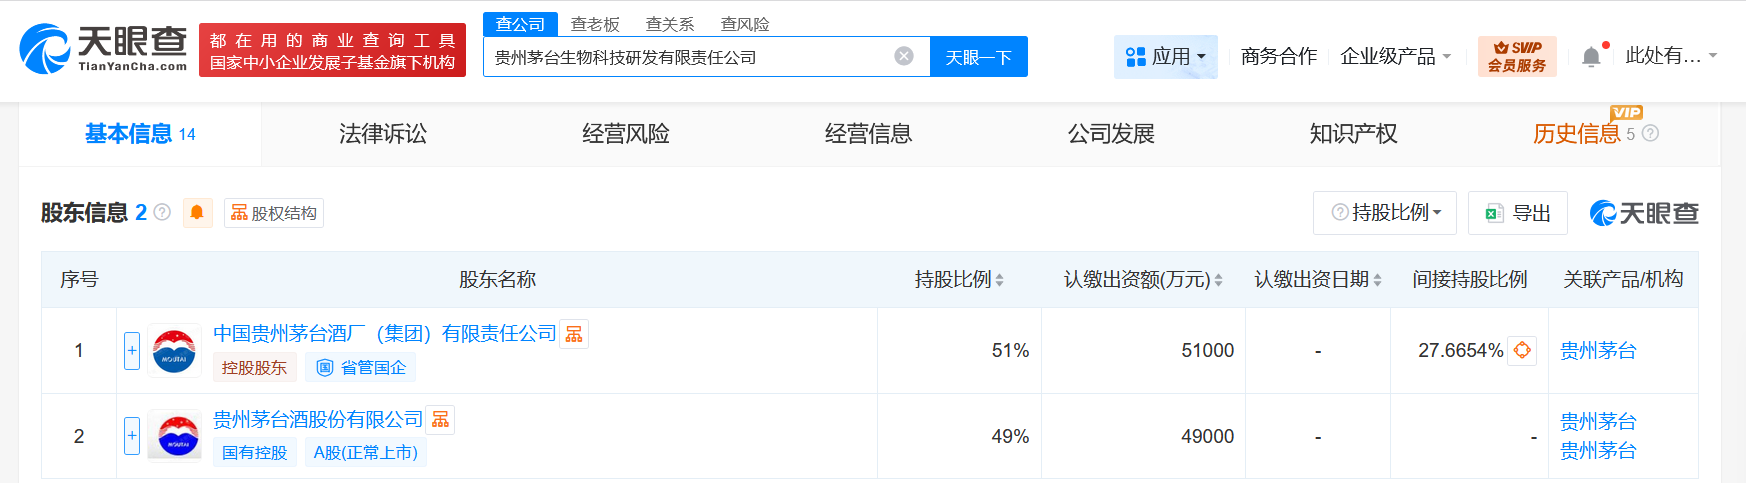Open the 持股比例 filter dropdown
This screenshot has width=1746, height=483.
pos(1385,213)
